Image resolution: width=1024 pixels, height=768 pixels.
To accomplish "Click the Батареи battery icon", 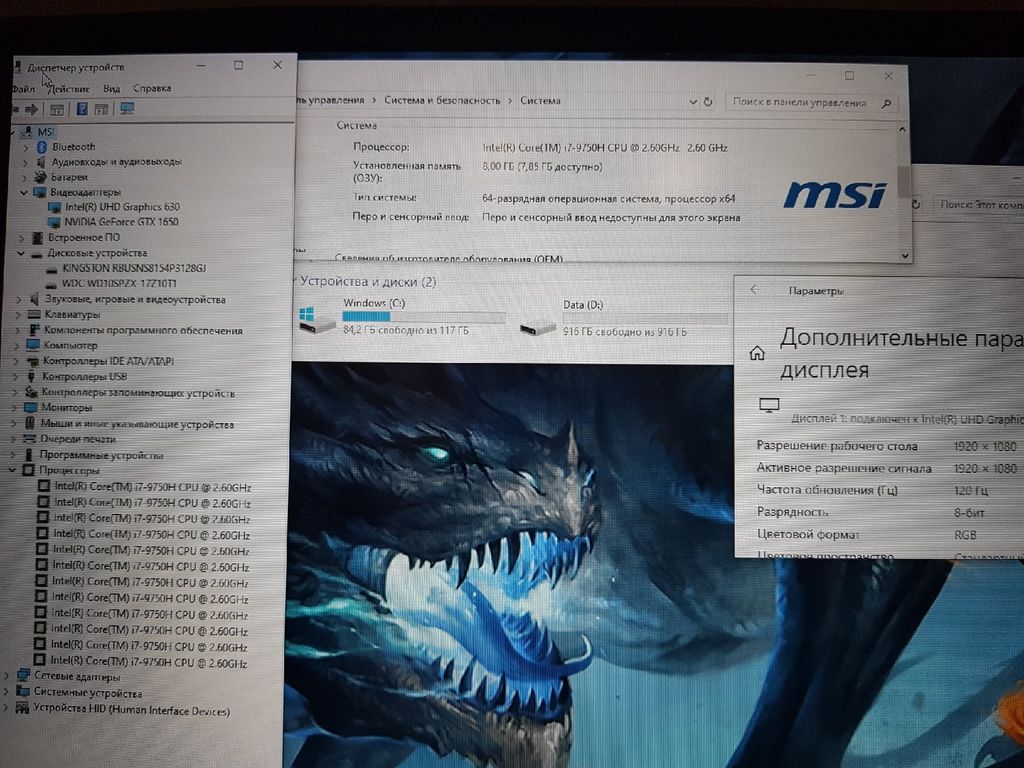I will tap(40, 177).
